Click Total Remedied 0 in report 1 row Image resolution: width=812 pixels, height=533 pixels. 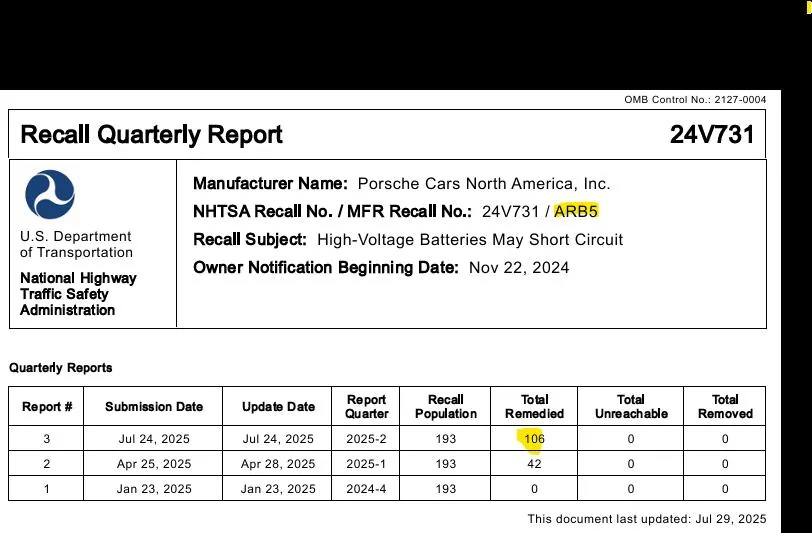pos(534,489)
